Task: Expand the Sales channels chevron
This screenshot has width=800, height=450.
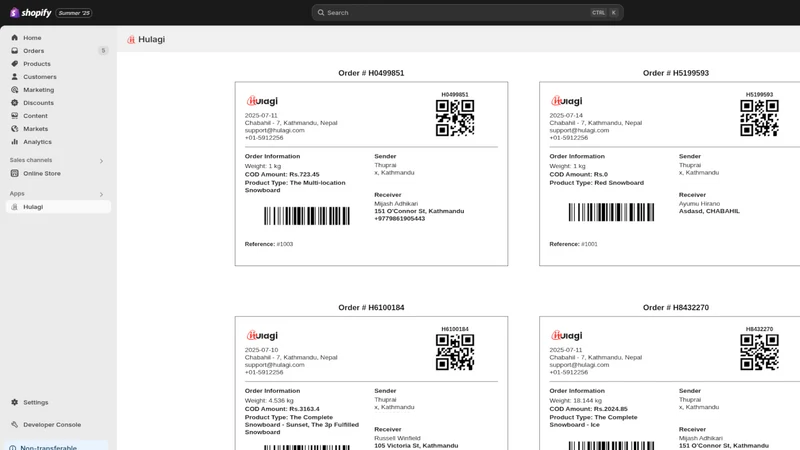Action: pyautogui.click(x=101, y=161)
